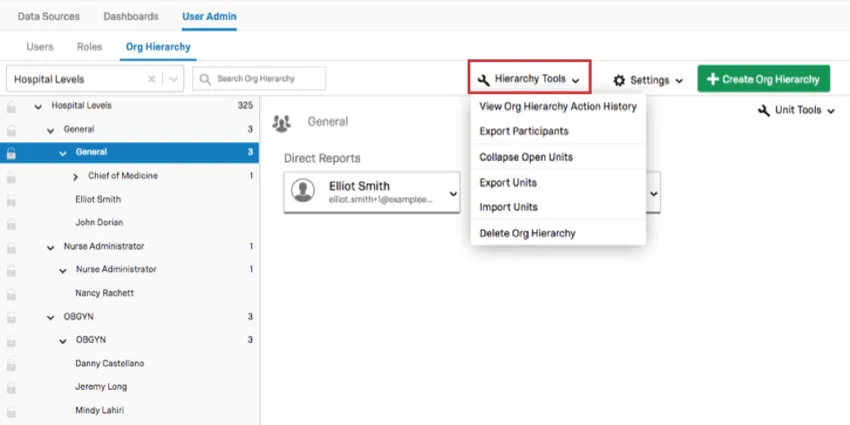850x425 pixels.
Task: Click the wrench icon on Unit Tools
Action: pos(764,110)
